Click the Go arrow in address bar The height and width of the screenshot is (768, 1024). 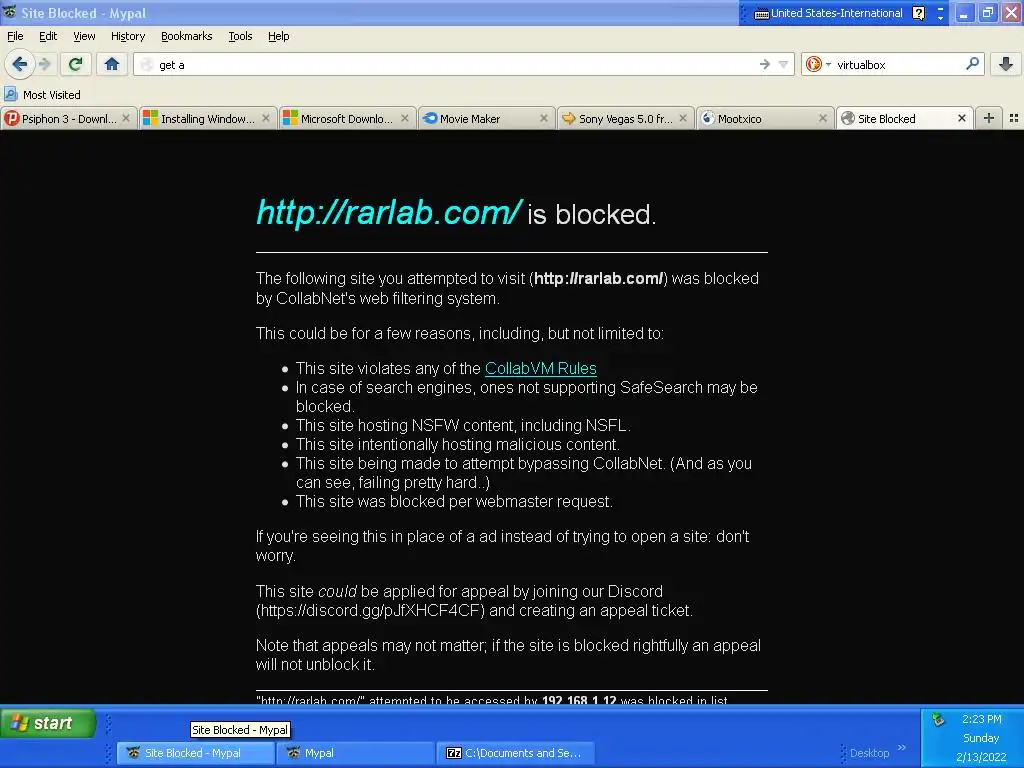point(765,64)
